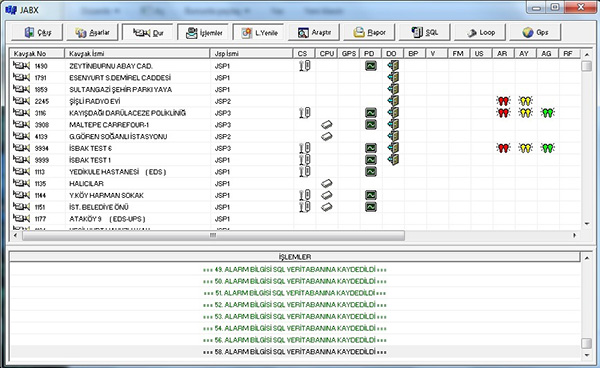Open the Rapor report button

(x=369, y=33)
